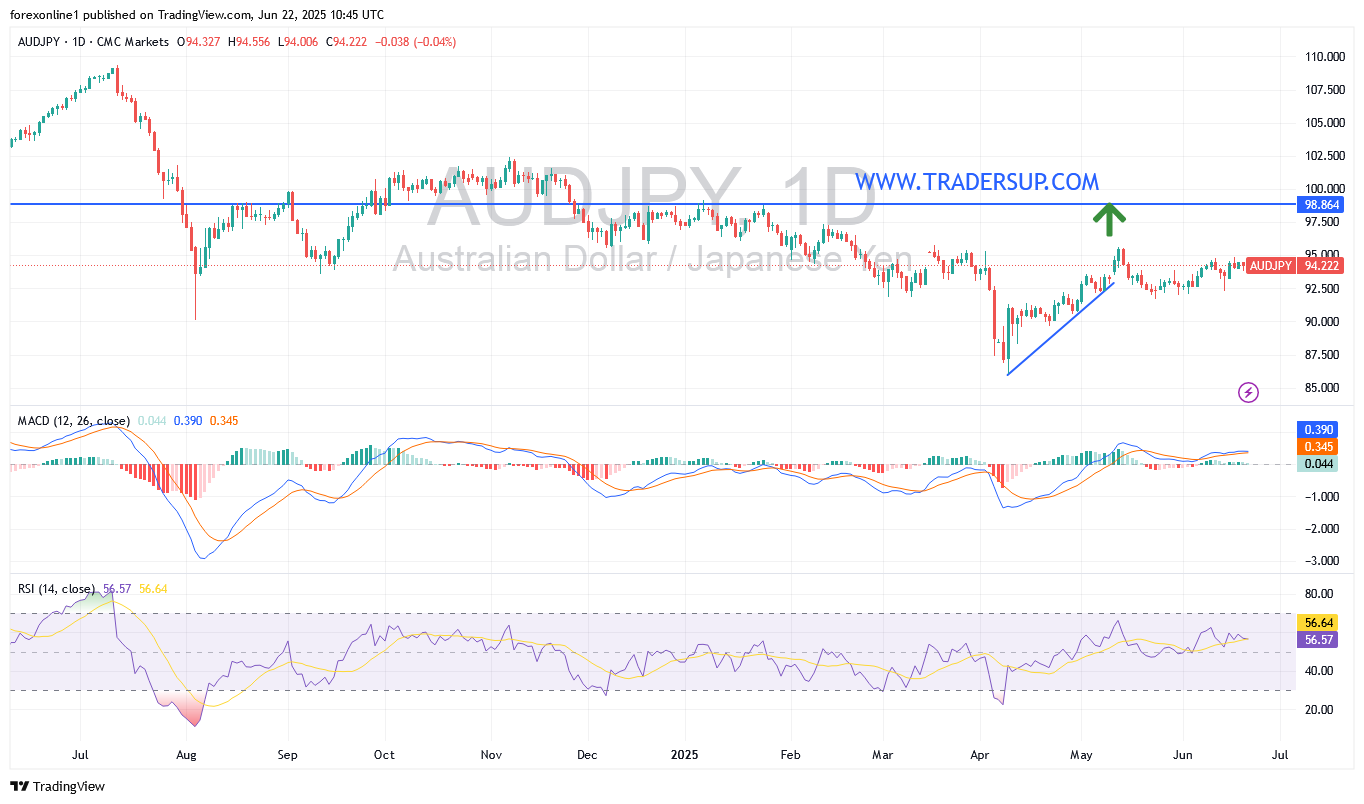
Task: Click the 107.500 price axis label
Action: (x=1324, y=90)
